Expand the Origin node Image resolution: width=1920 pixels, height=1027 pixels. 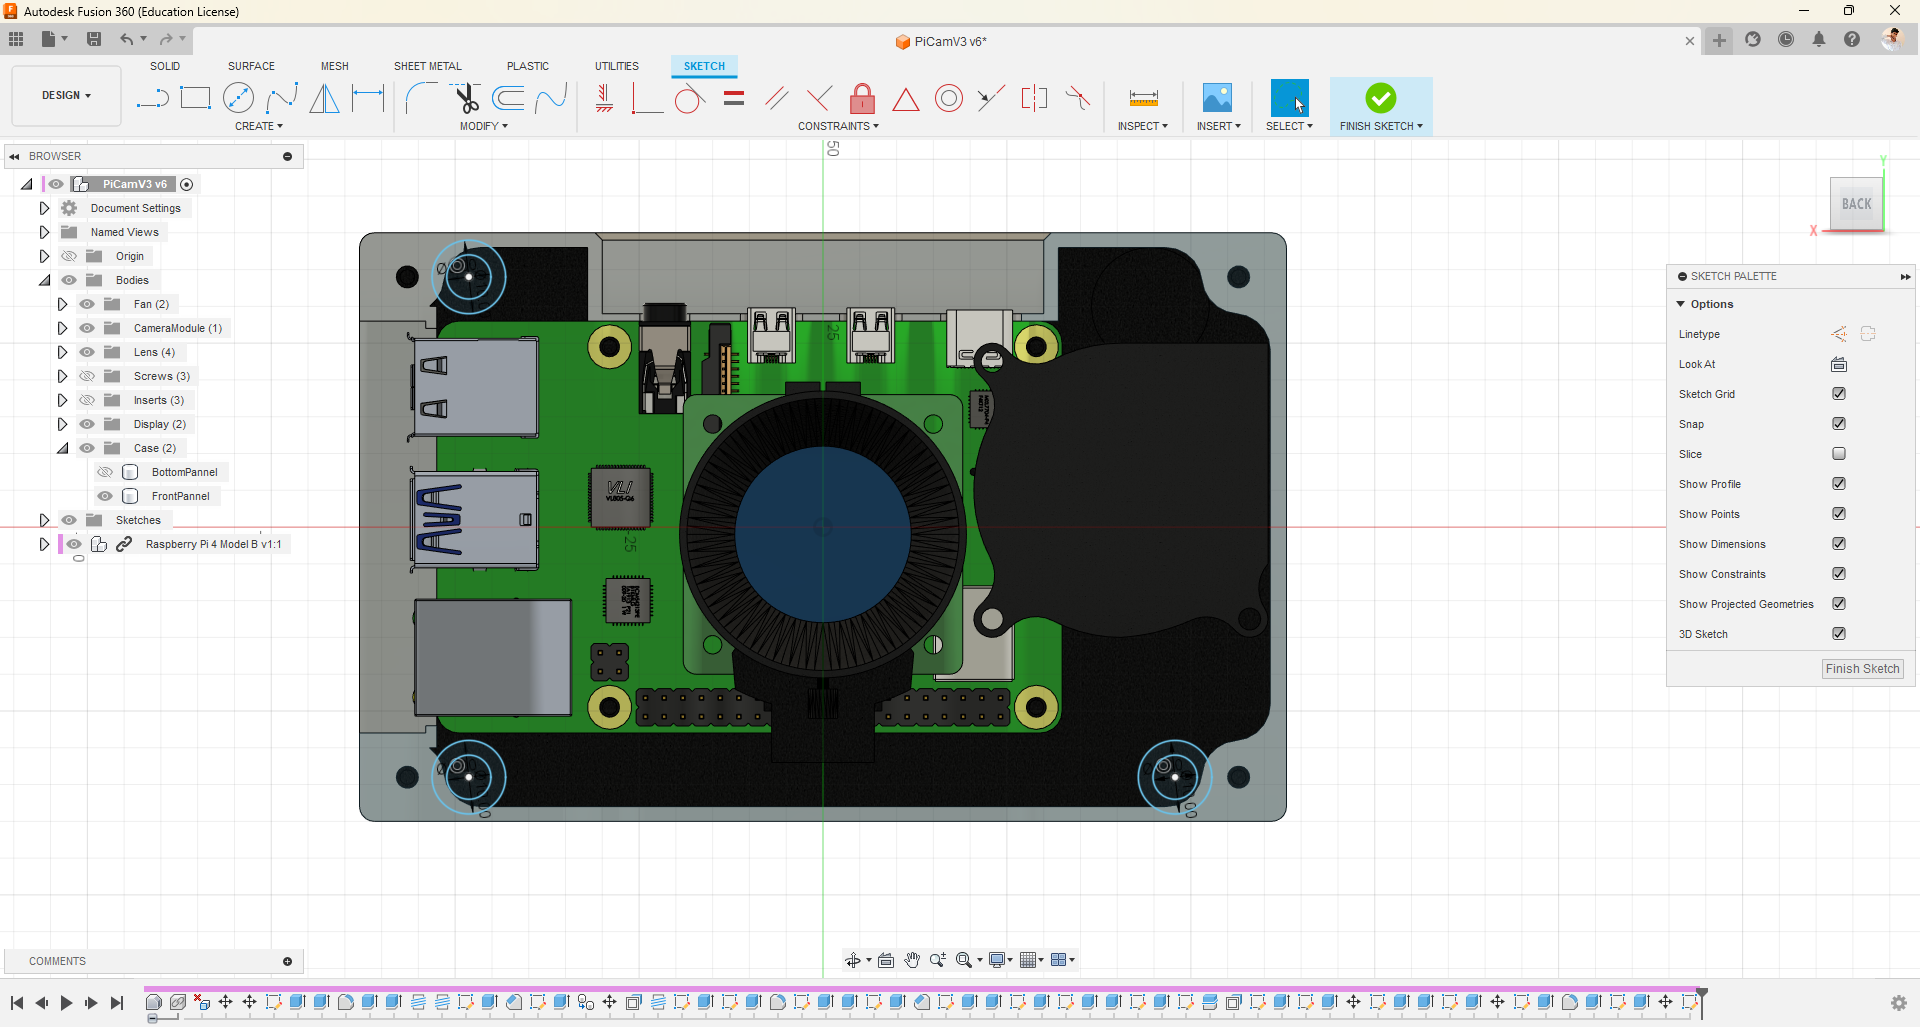click(44, 256)
